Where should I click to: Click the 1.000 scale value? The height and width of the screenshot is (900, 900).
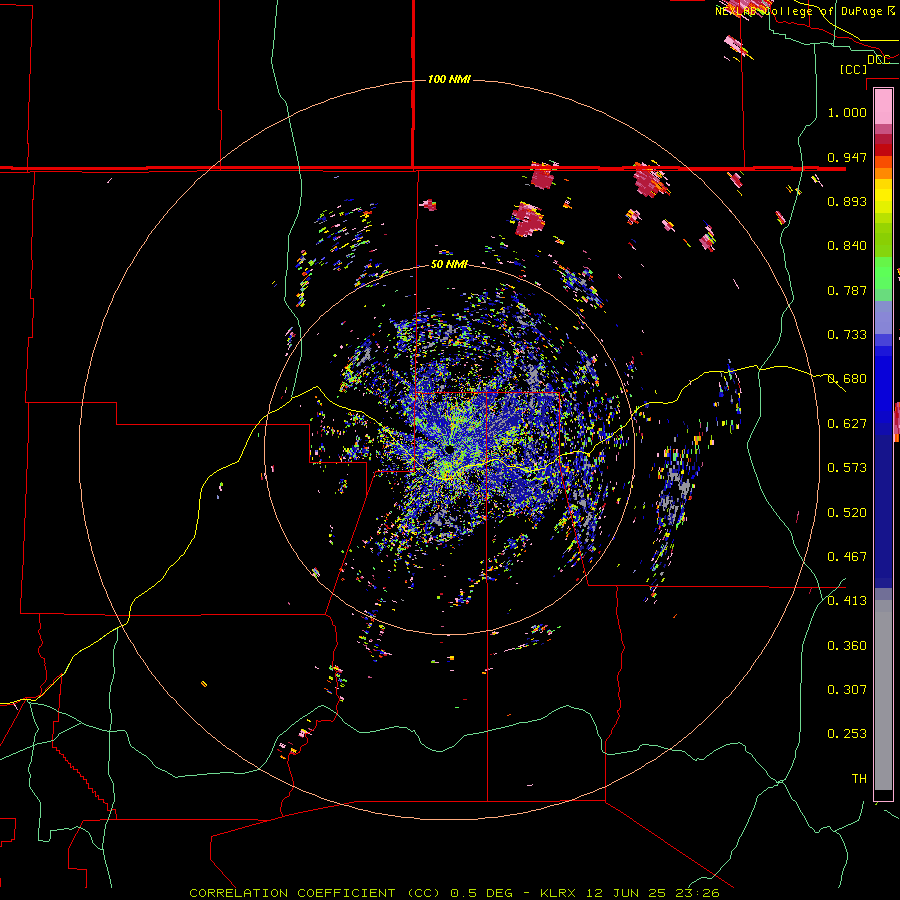point(847,112)
